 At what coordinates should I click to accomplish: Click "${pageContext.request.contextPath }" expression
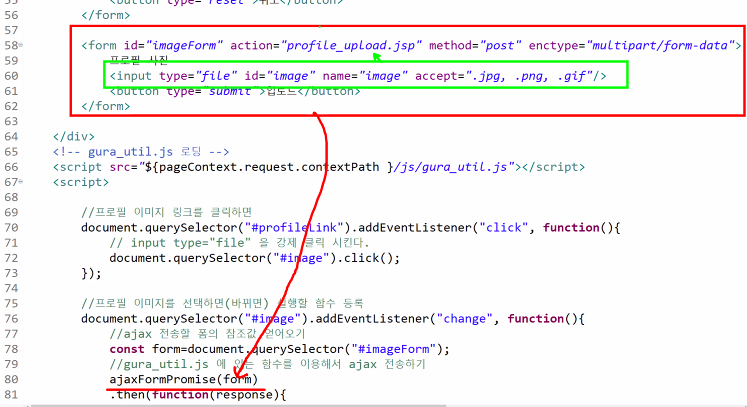click(x=269, y=167)
